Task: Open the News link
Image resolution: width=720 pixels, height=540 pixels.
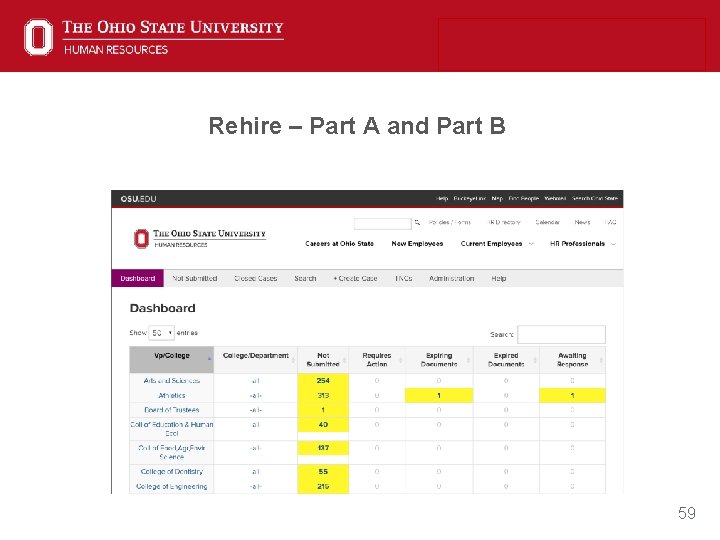Action: [x=582, y=222]
